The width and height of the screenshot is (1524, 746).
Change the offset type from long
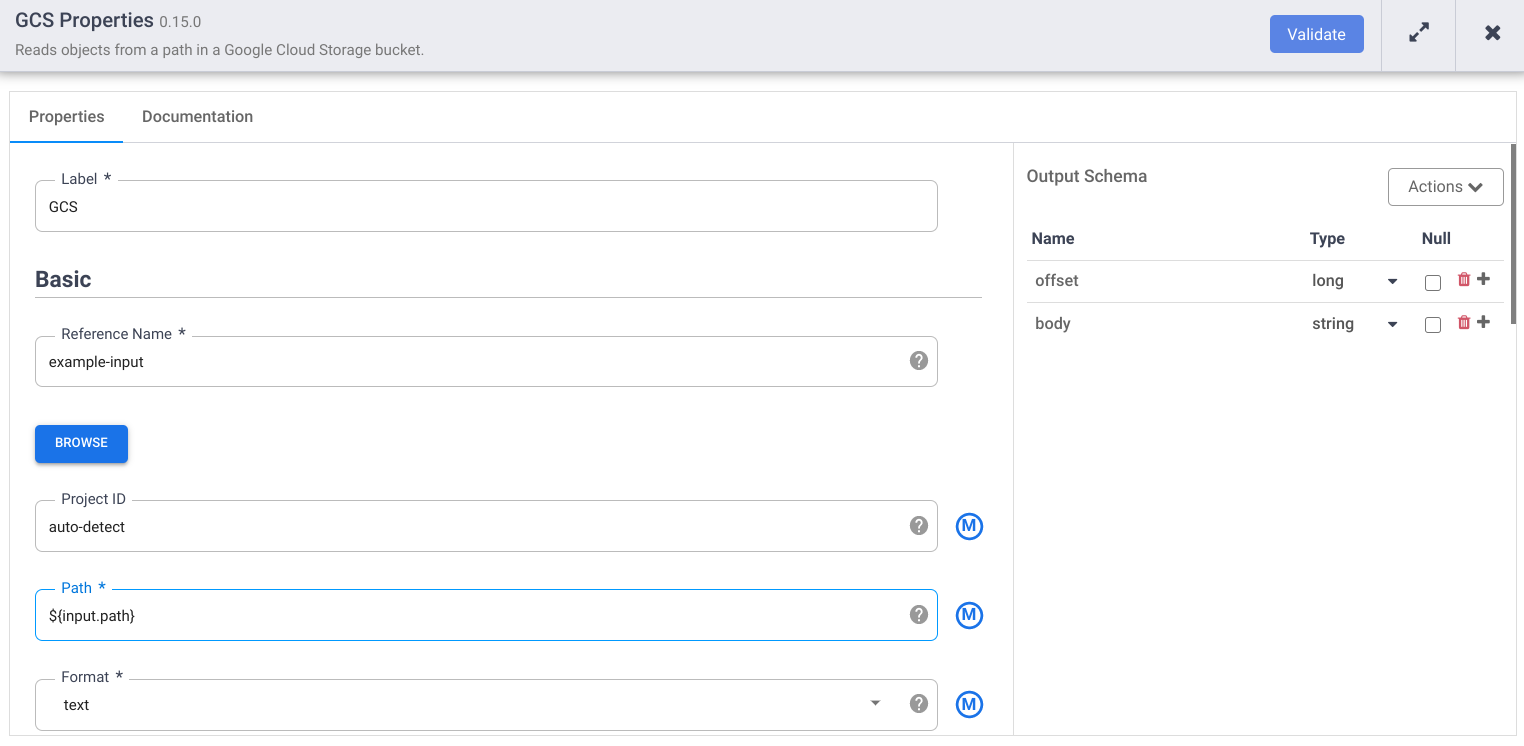[1354, 281]
